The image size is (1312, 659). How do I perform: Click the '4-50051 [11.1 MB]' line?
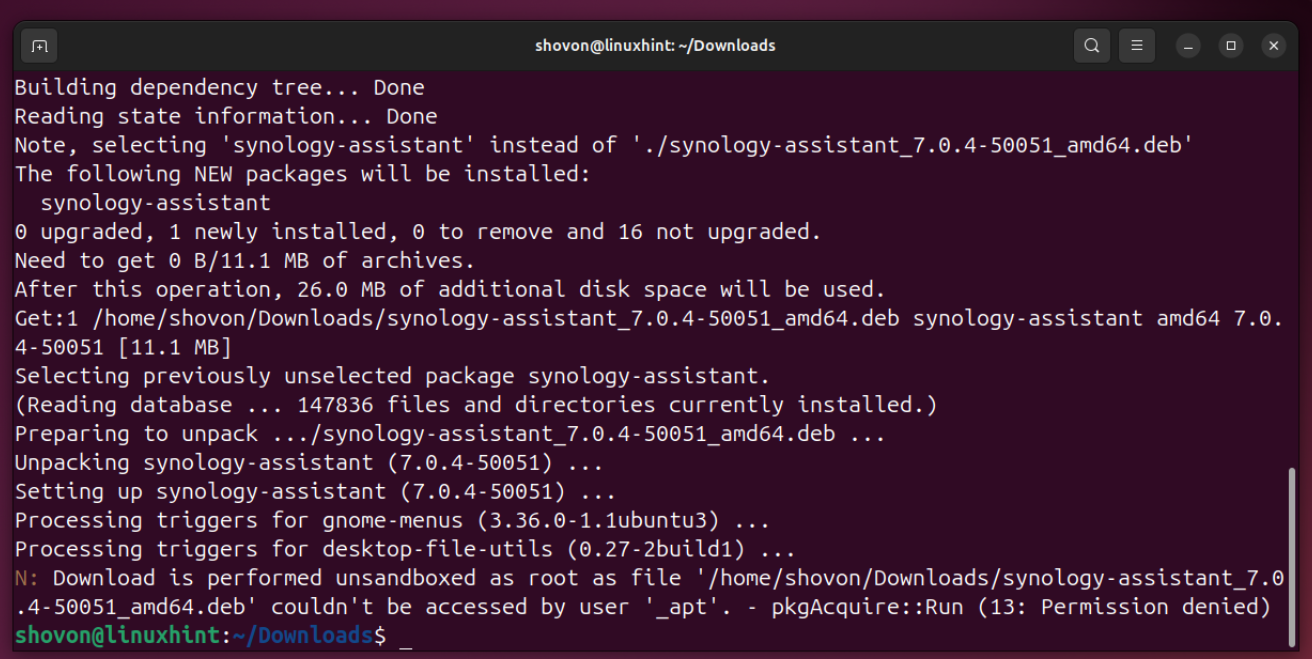[123, 348]
